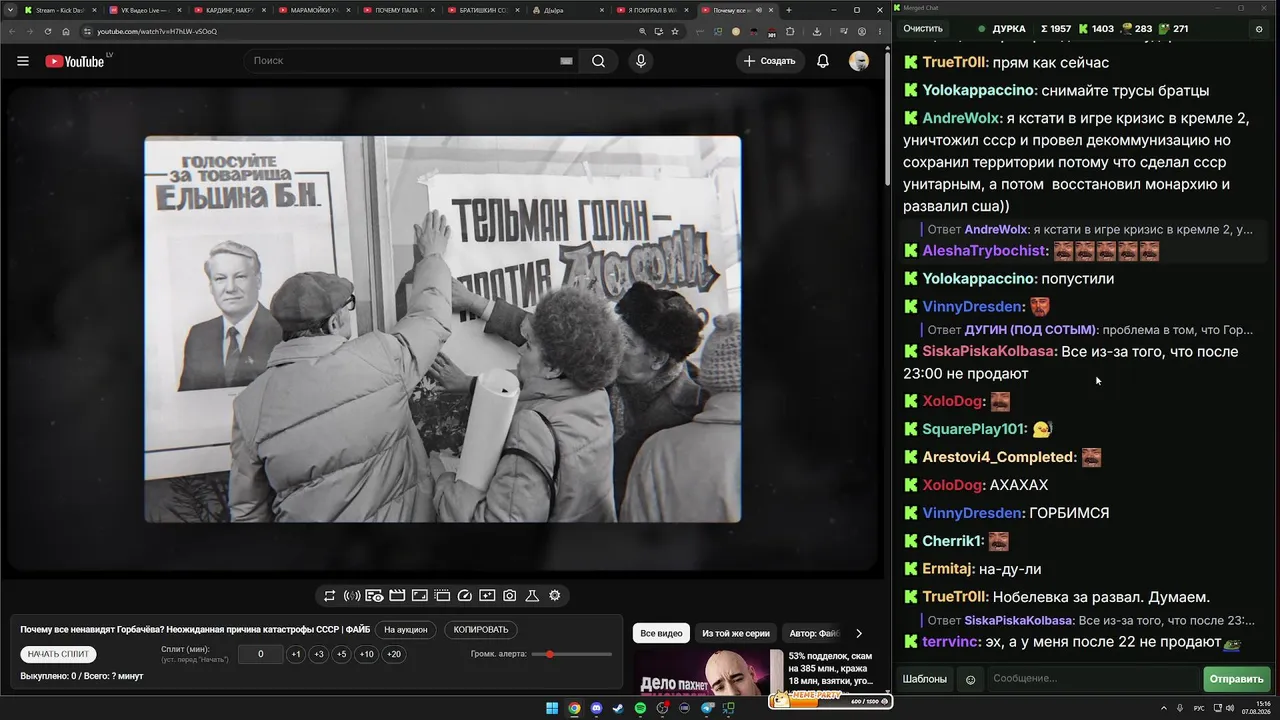The image size is (1280, 720).
Task: Open Merged Chat settings gear
Action: pos(1259,29)
